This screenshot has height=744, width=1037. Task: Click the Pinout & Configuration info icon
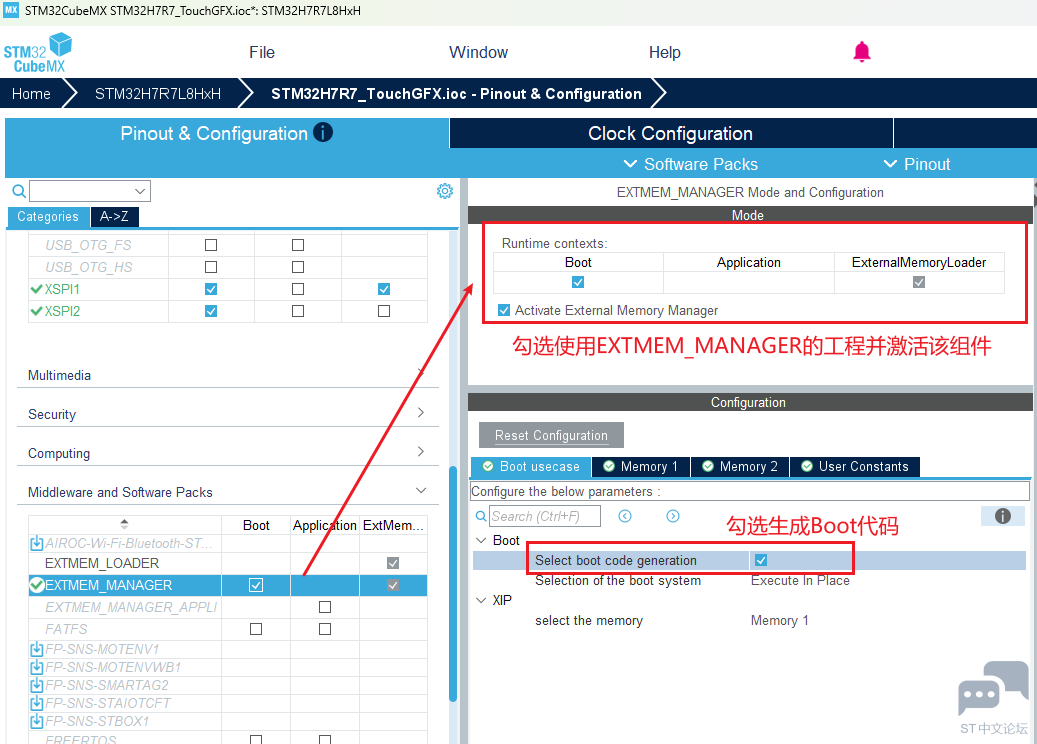click(323, 132)
